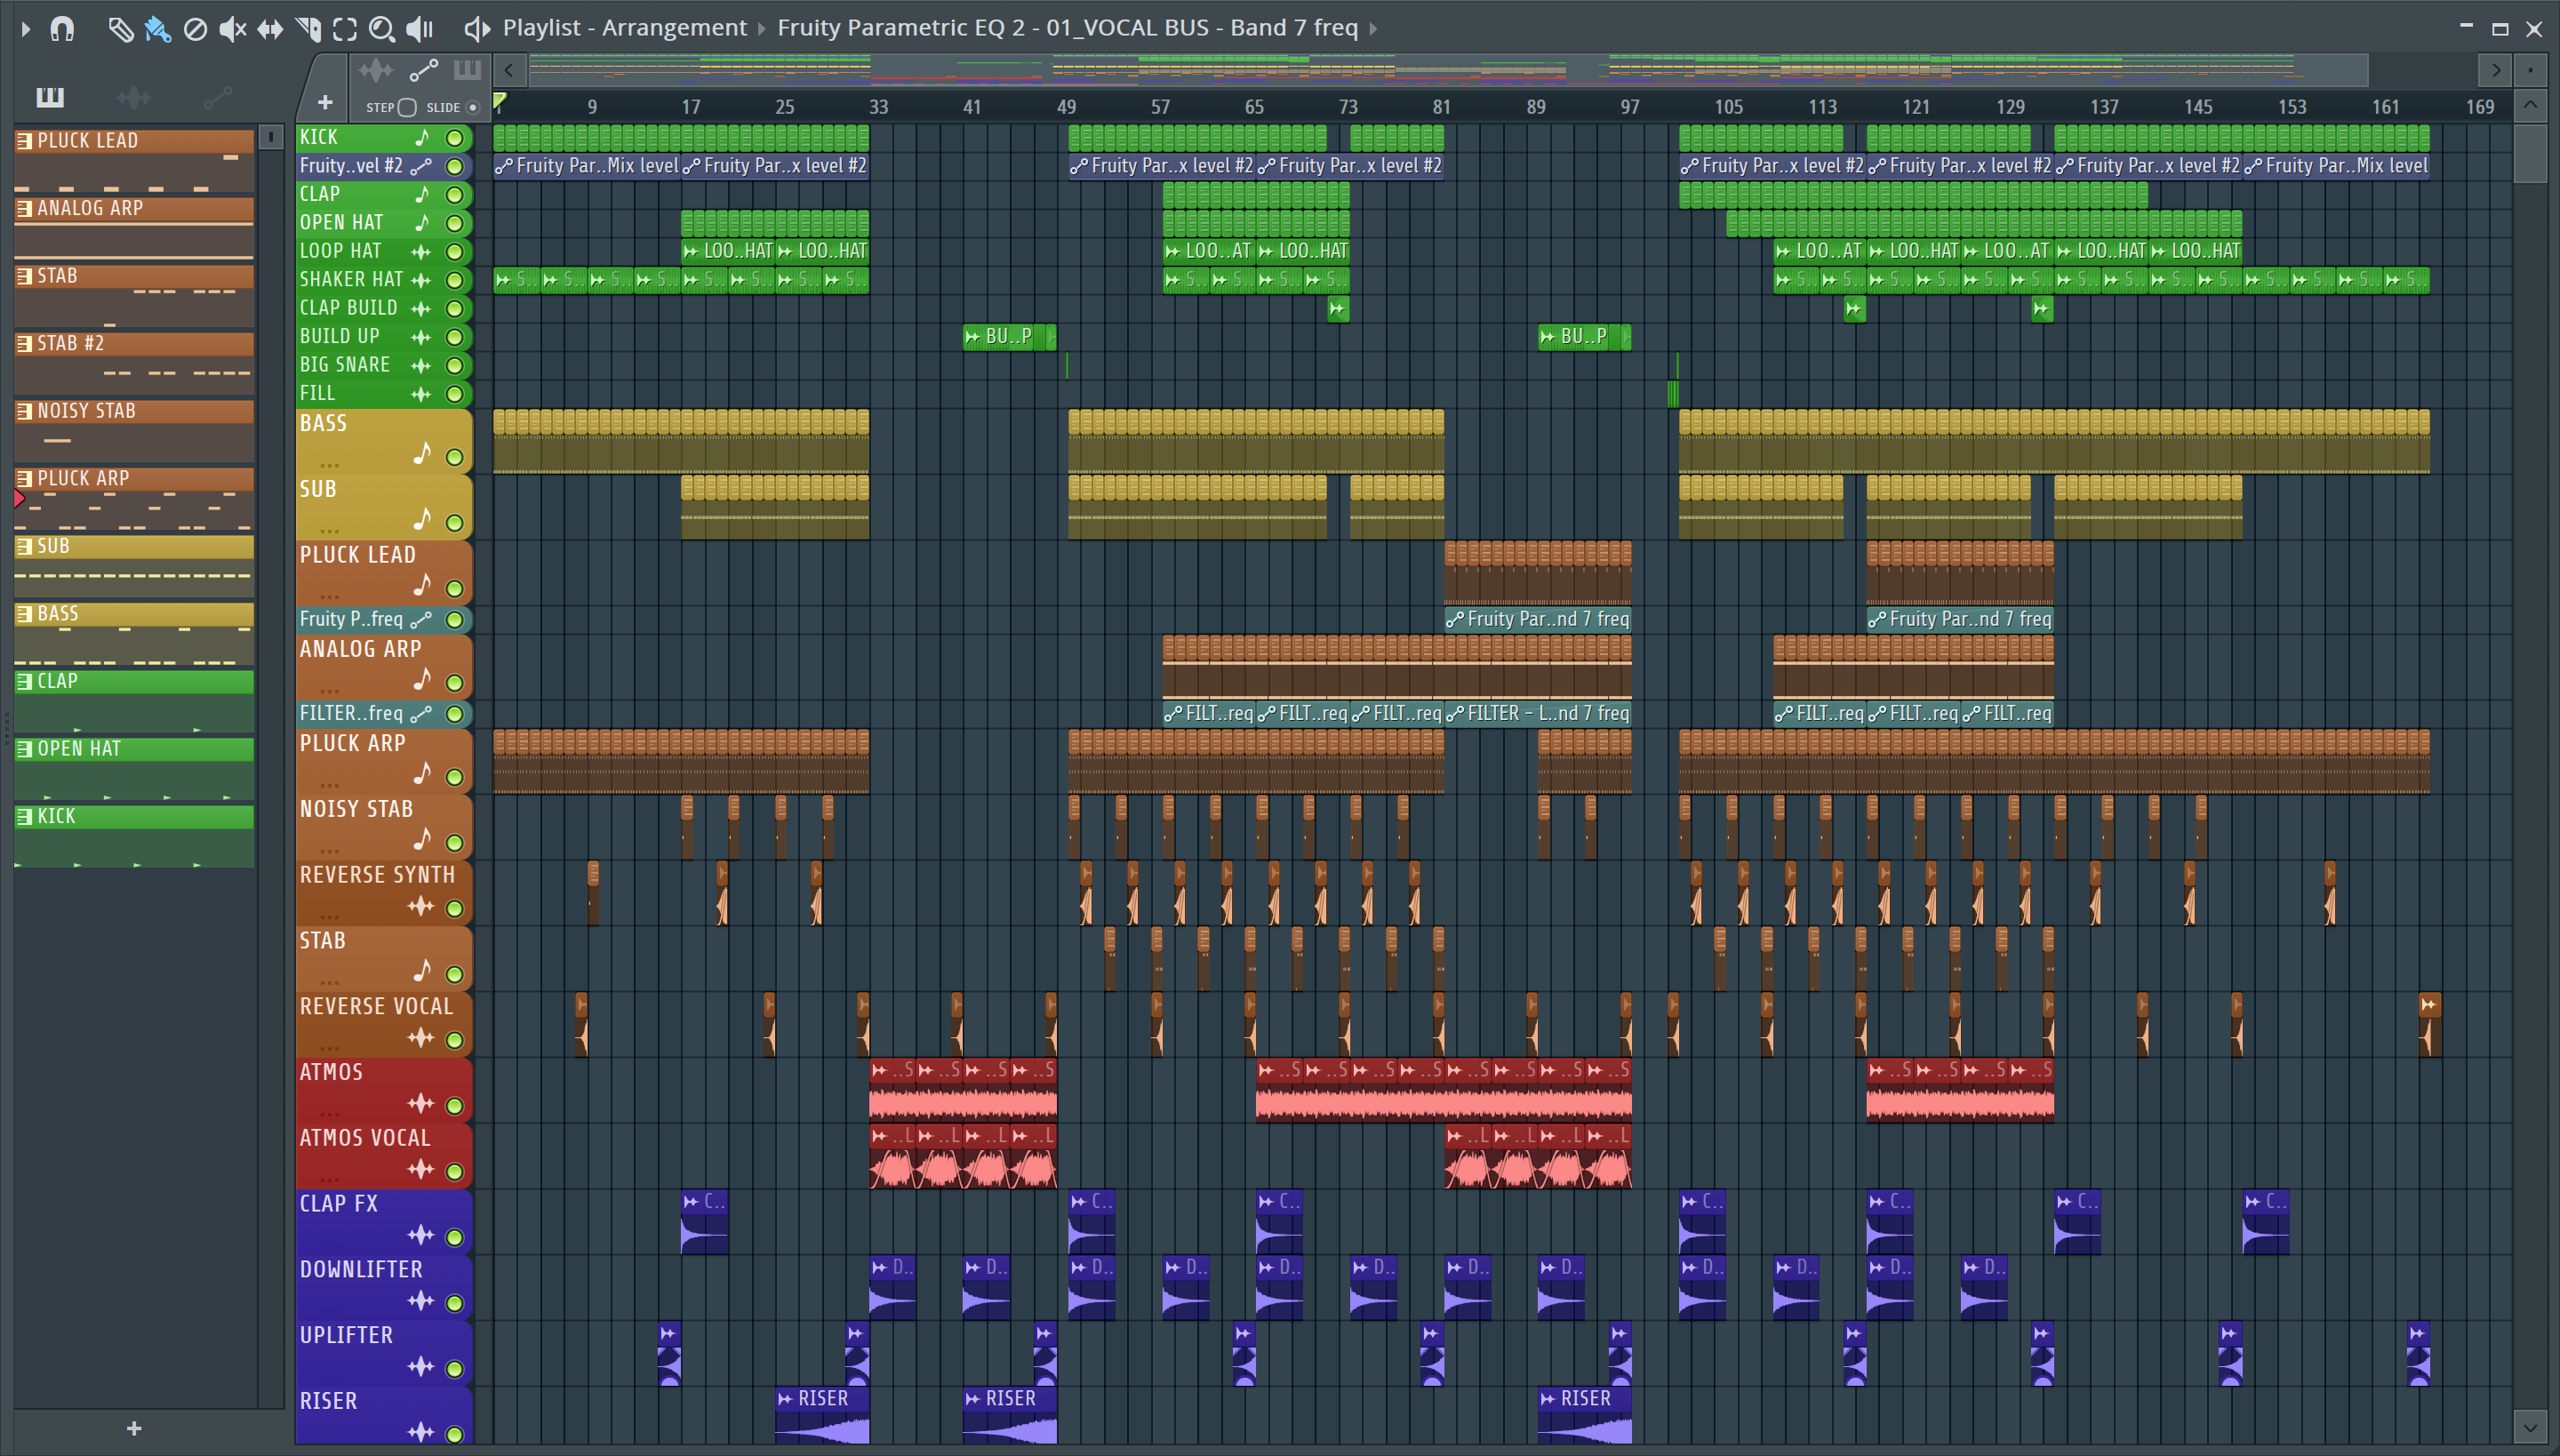Show patterns tab in the picker panel

[x=50, y=97]
